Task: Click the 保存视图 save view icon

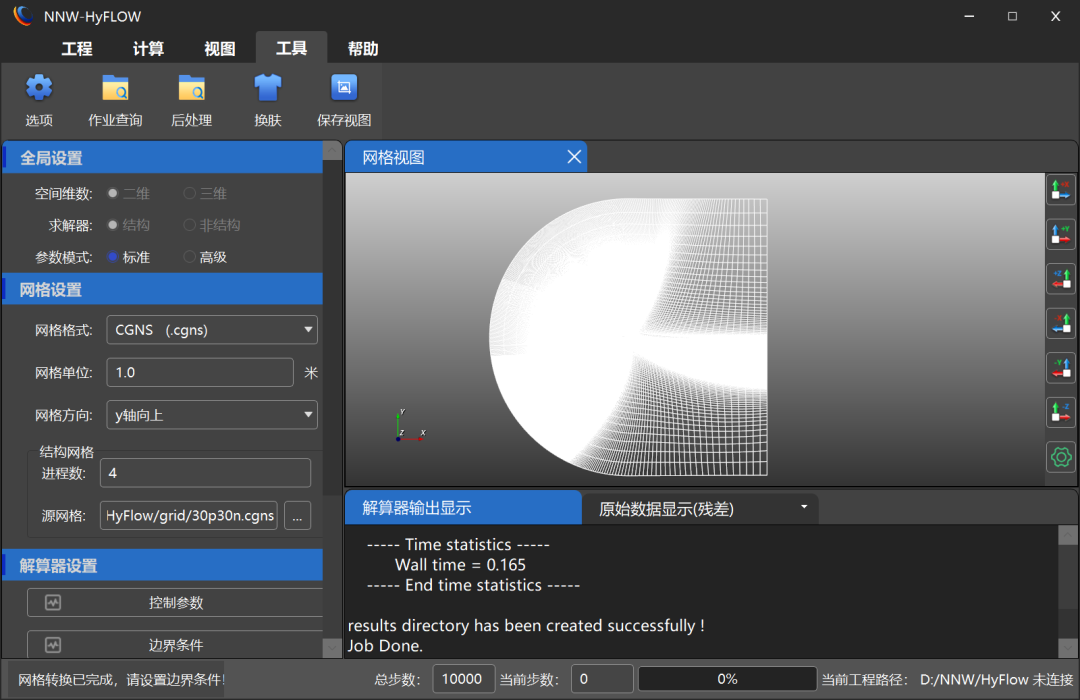Action: click(x=343, y=100)
